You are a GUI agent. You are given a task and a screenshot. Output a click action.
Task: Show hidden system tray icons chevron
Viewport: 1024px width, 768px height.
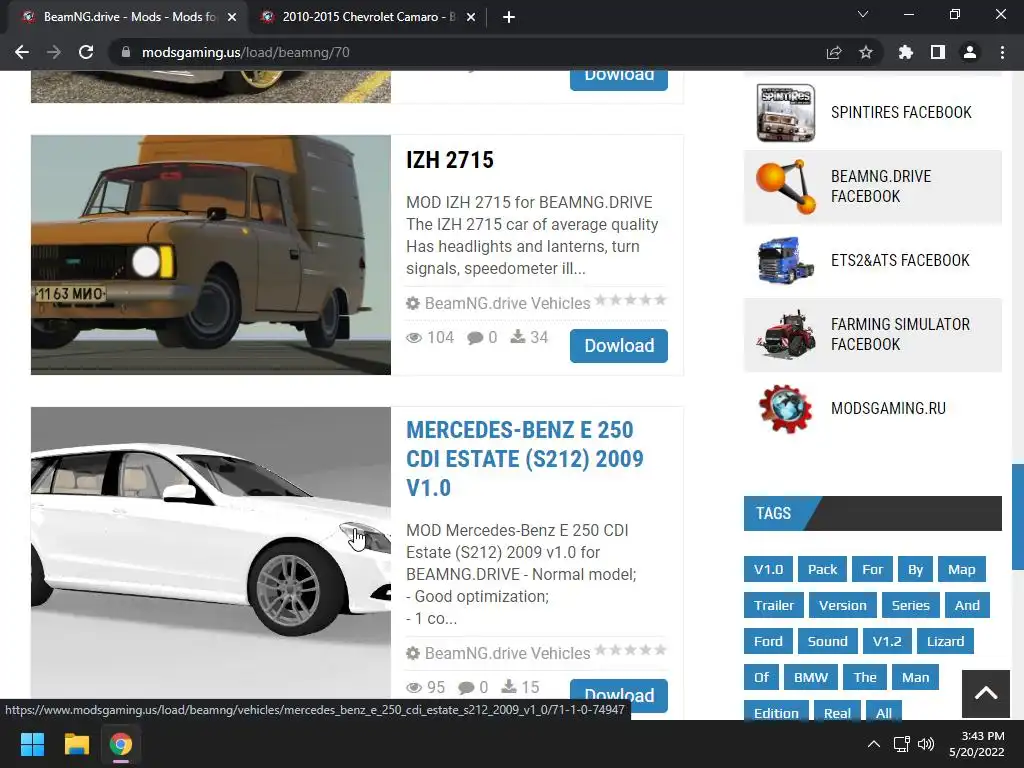[x=874, y=744]
